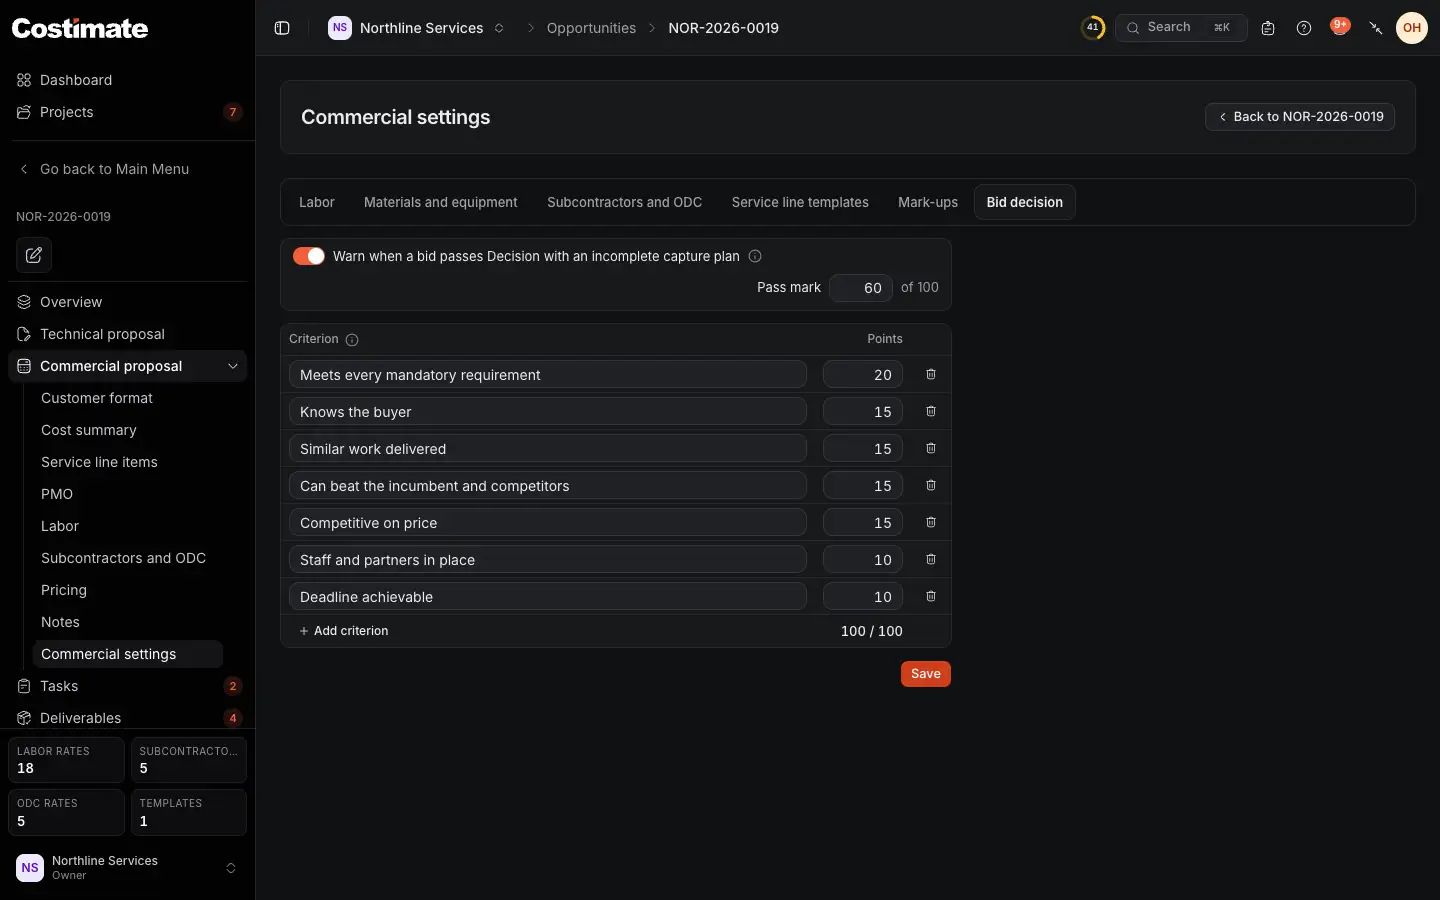1440x900 pixels.
Task: Open the progress ring showing 41
Action: (1092, 28)
